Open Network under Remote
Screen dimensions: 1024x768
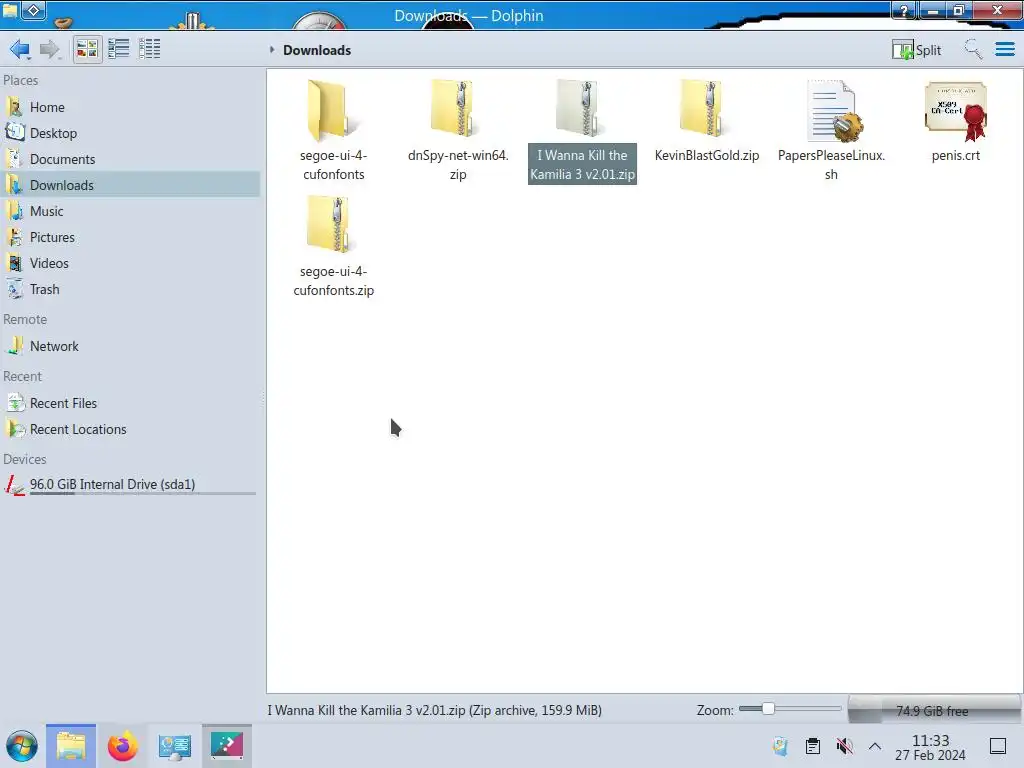[x=131, y=346]
